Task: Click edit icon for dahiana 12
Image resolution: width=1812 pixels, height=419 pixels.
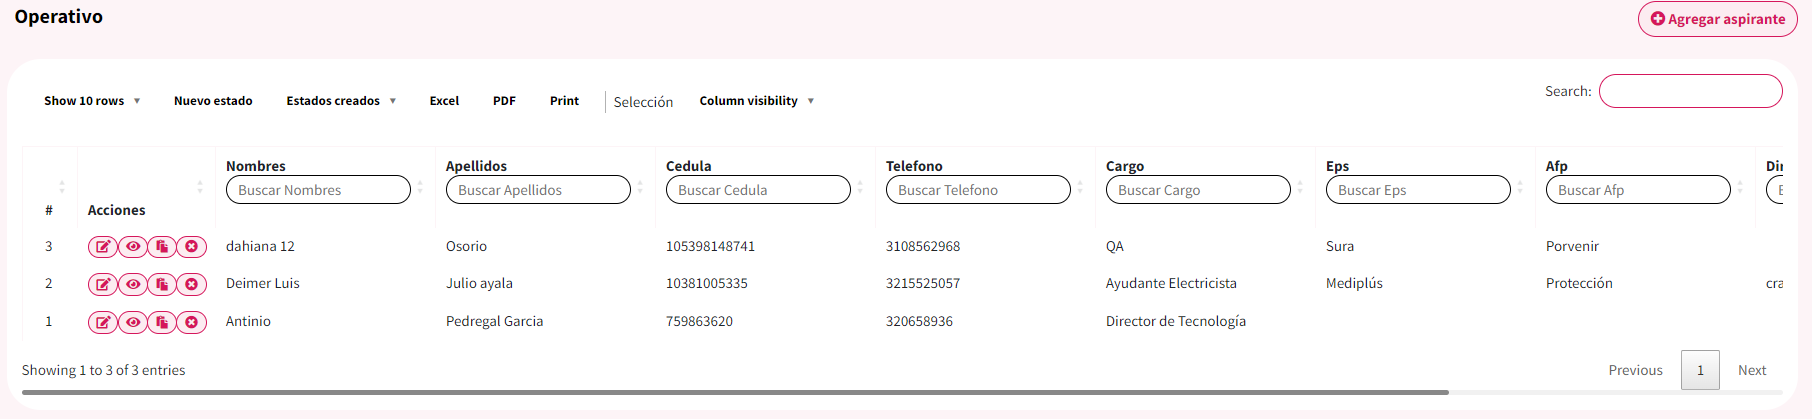Action: click(103, 247)
